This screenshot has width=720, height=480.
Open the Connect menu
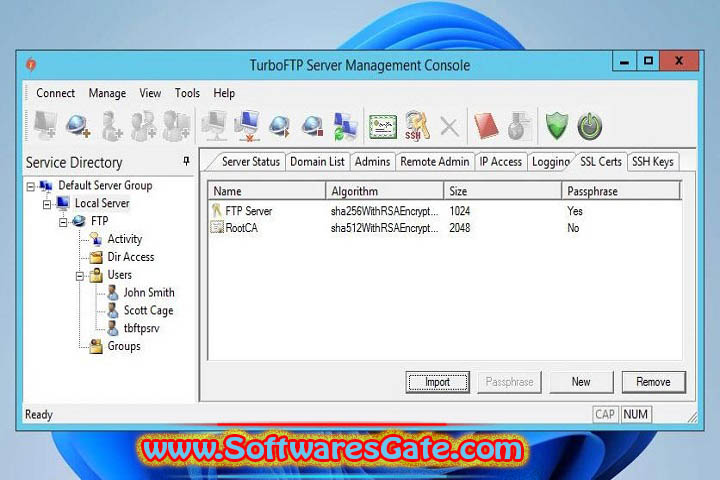55,93
